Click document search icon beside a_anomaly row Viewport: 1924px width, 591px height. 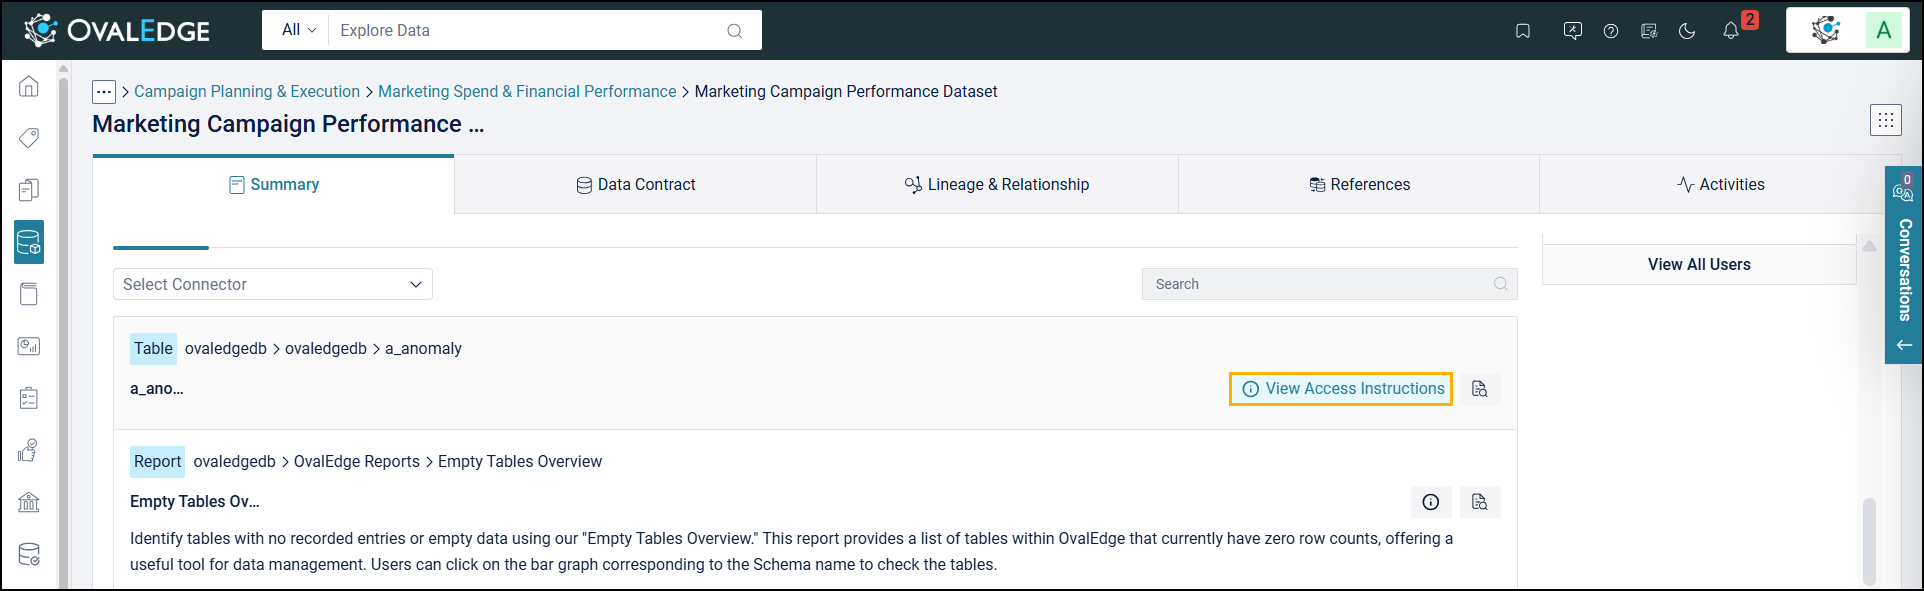point(1480,389)
